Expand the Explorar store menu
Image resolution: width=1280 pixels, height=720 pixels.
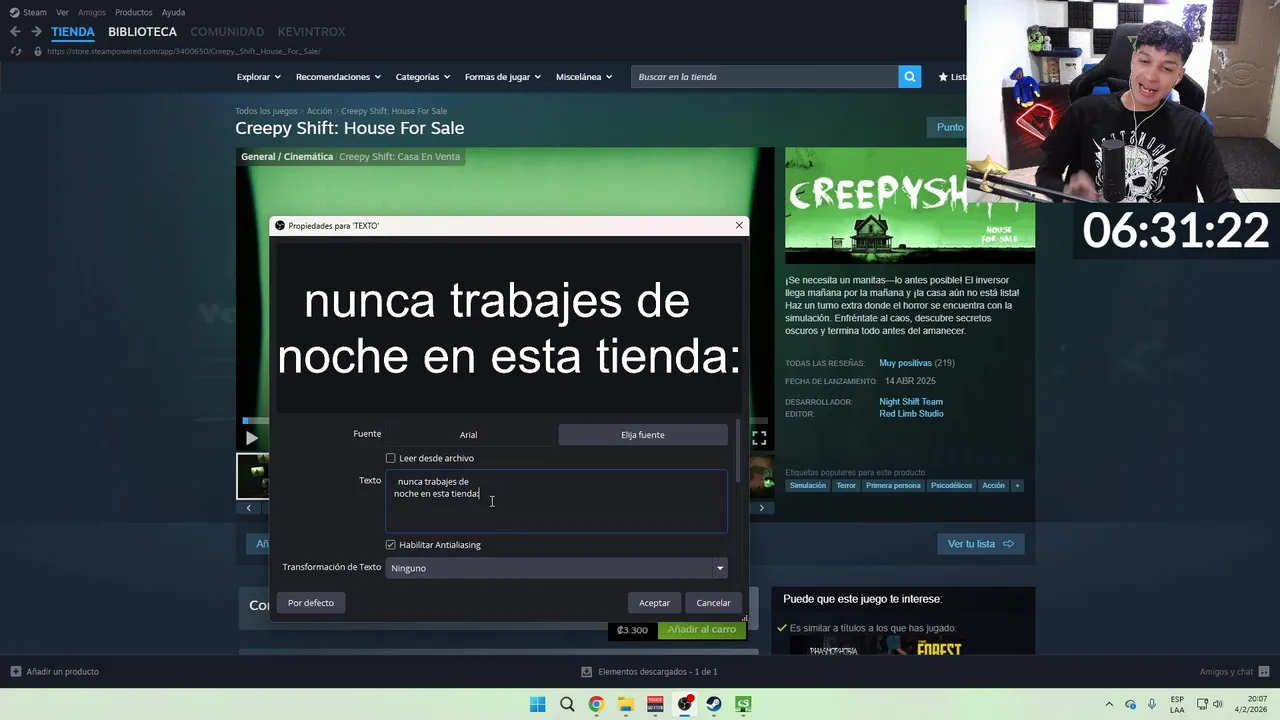coord(258,77)
